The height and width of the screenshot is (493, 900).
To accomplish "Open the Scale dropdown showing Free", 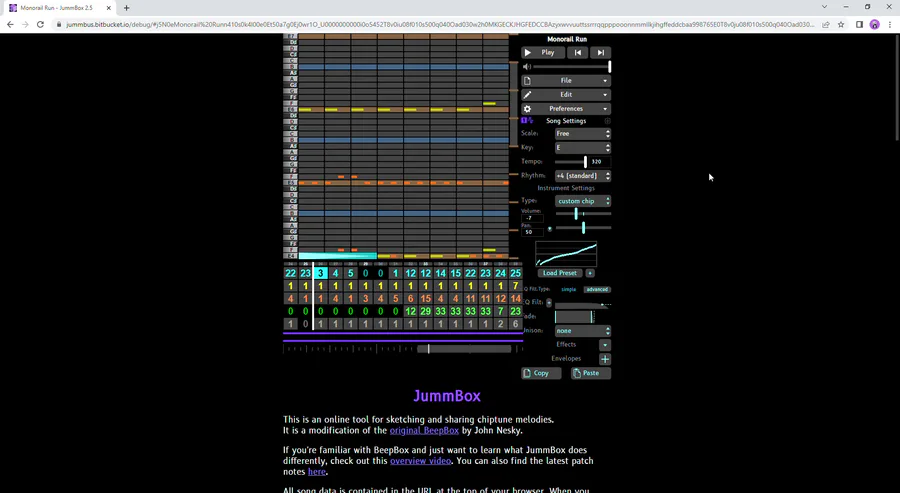I will 583,133.
